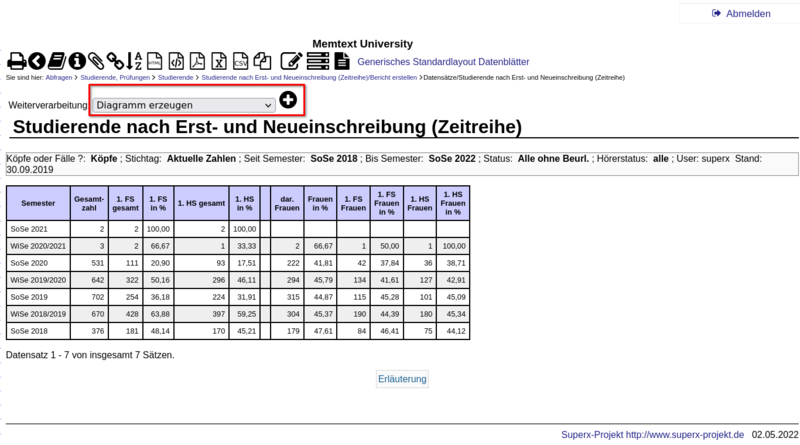Click the 1. FS gesamt column header
This screenshot has width=800, height=445.
125,203
